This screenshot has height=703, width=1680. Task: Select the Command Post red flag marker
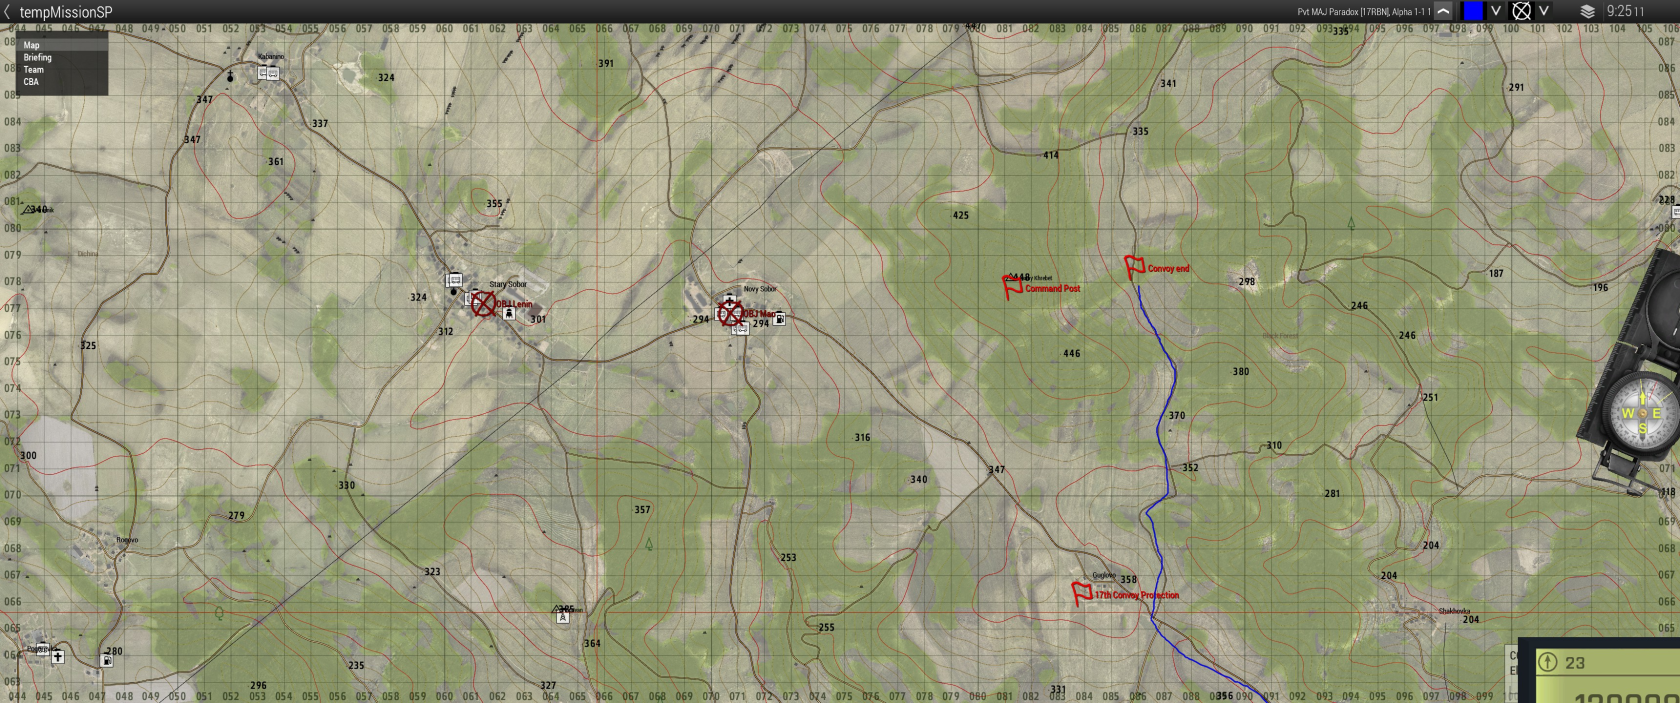click(x=1013, y=286)
